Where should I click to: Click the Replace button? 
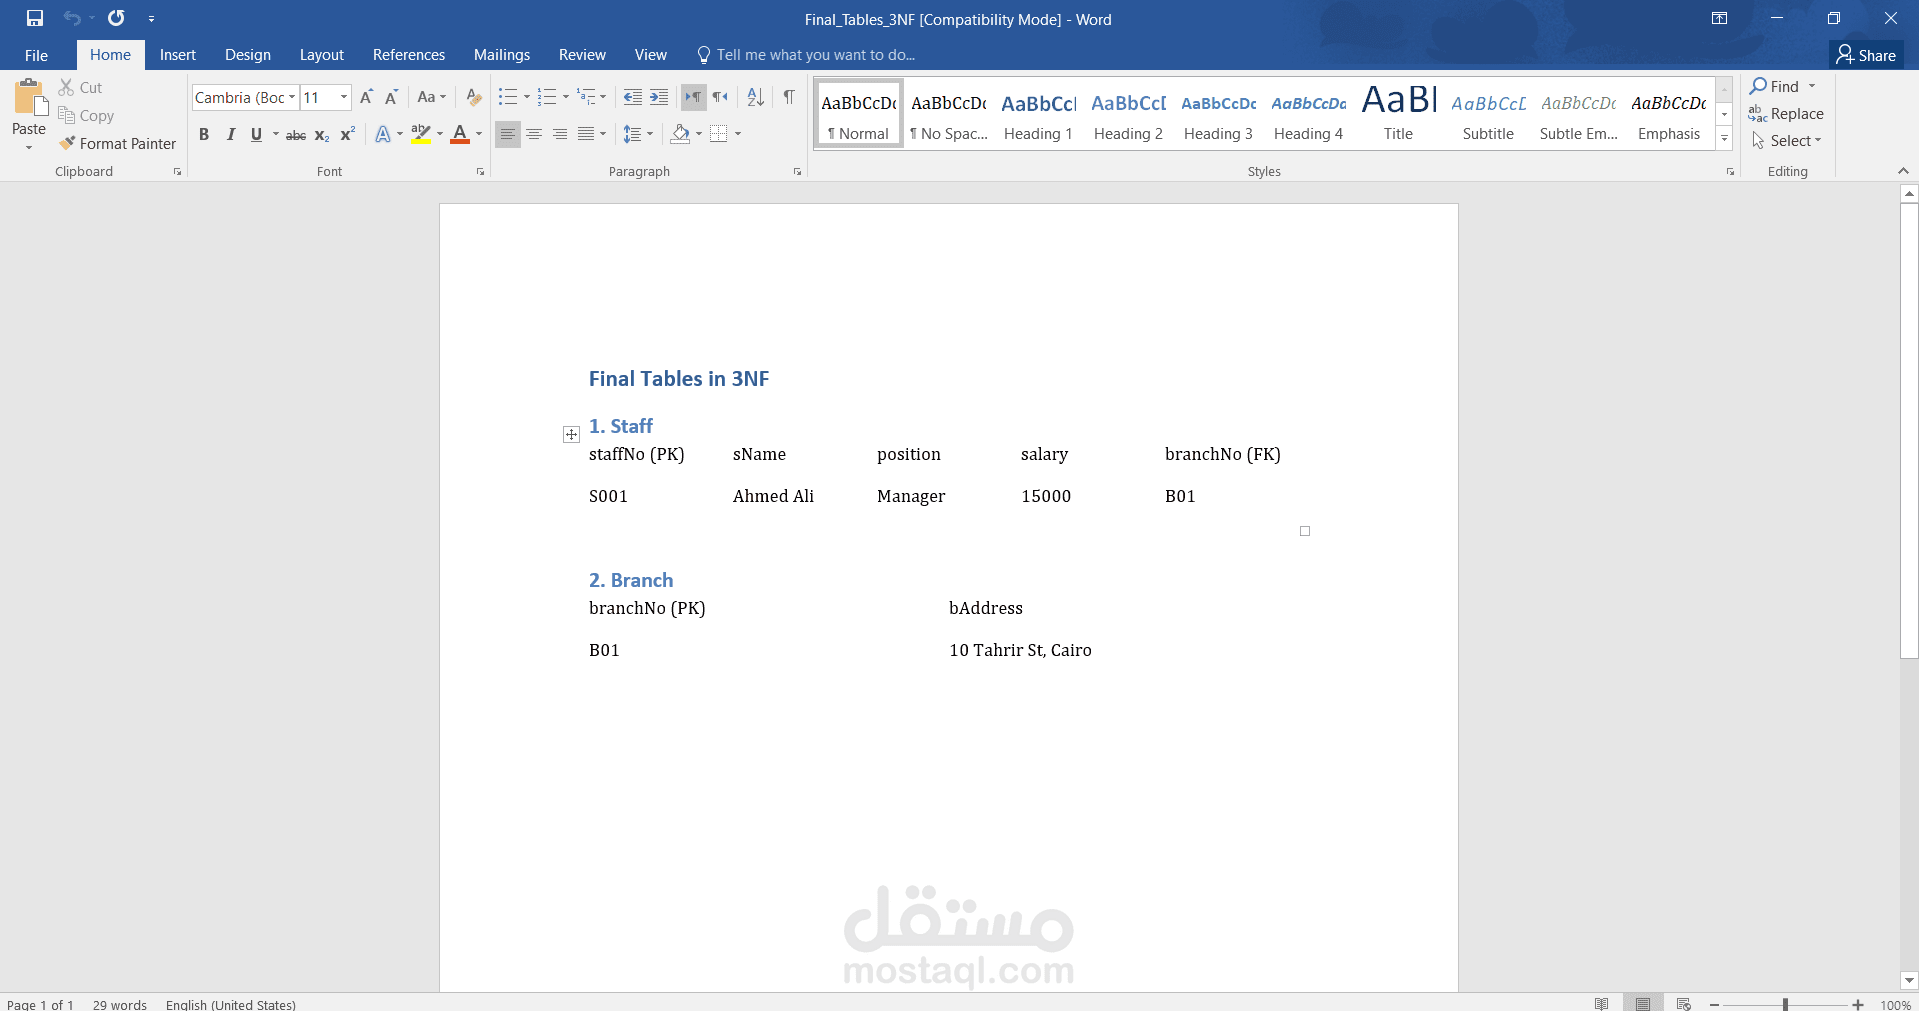(x=1786, y=114)
